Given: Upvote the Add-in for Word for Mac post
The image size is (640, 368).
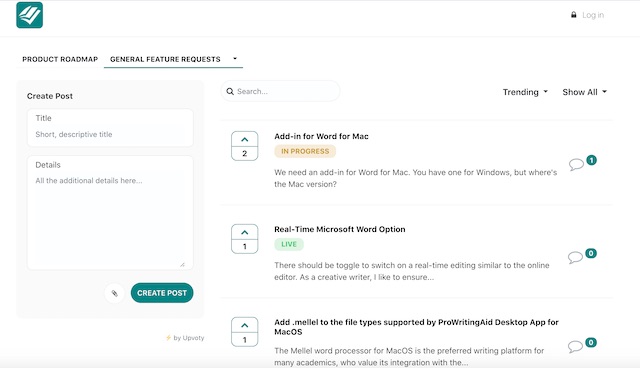Looking at the screenshot, I should (244, 140).
